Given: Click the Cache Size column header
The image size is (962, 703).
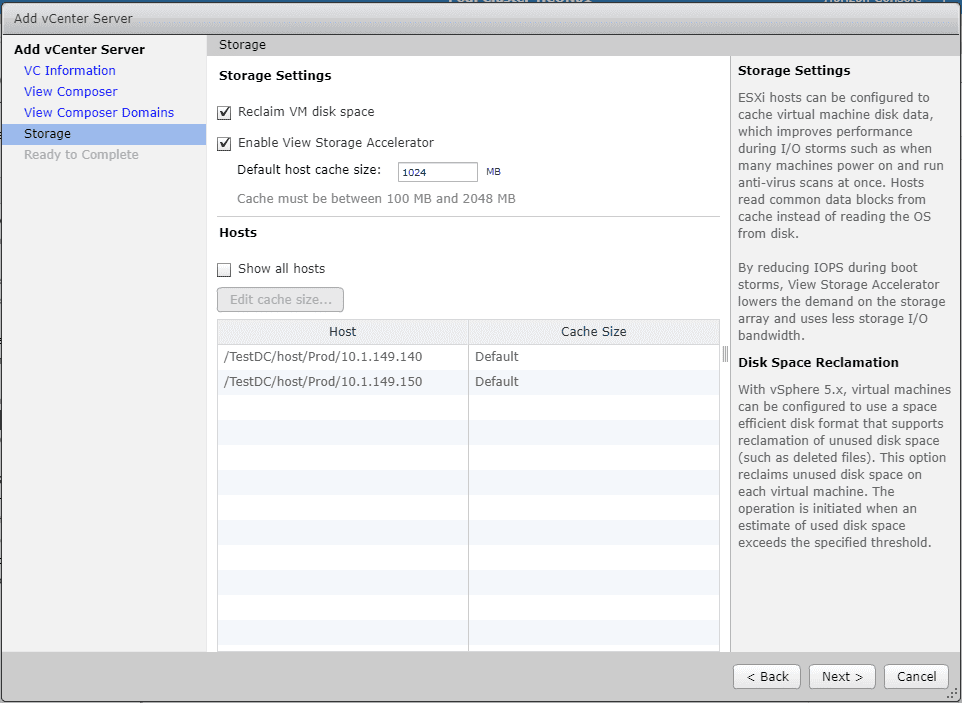Looking at the screenshot, I should click(x=594, y=331).
